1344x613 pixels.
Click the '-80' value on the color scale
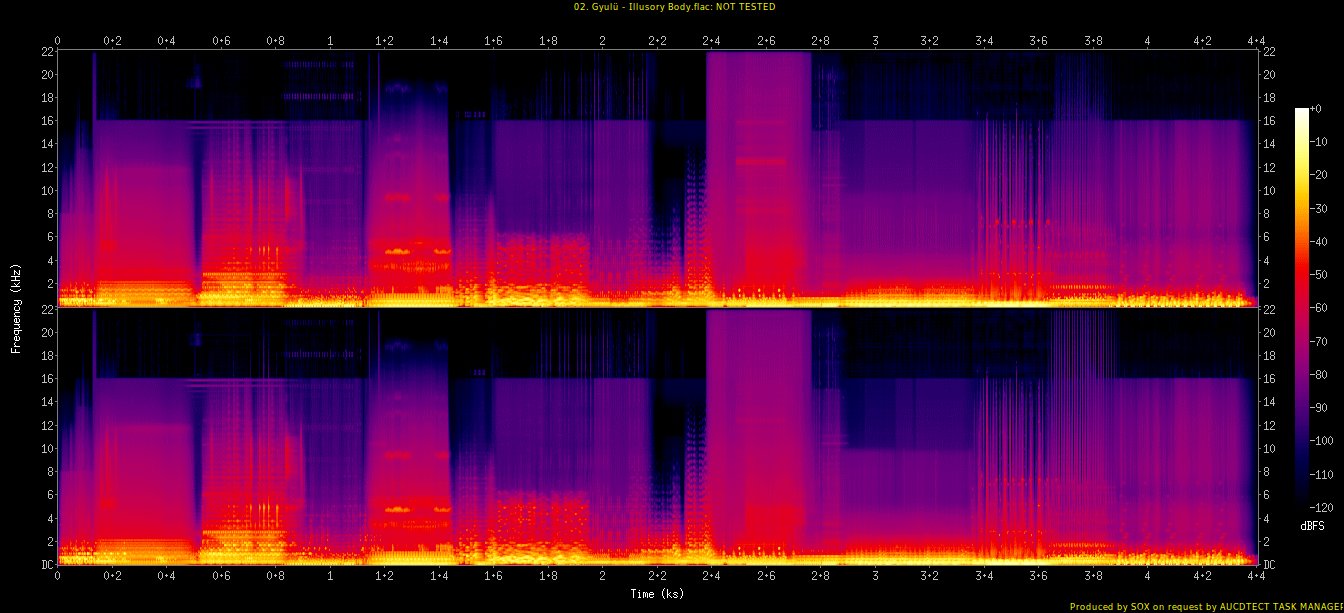tap(1320, 374)
